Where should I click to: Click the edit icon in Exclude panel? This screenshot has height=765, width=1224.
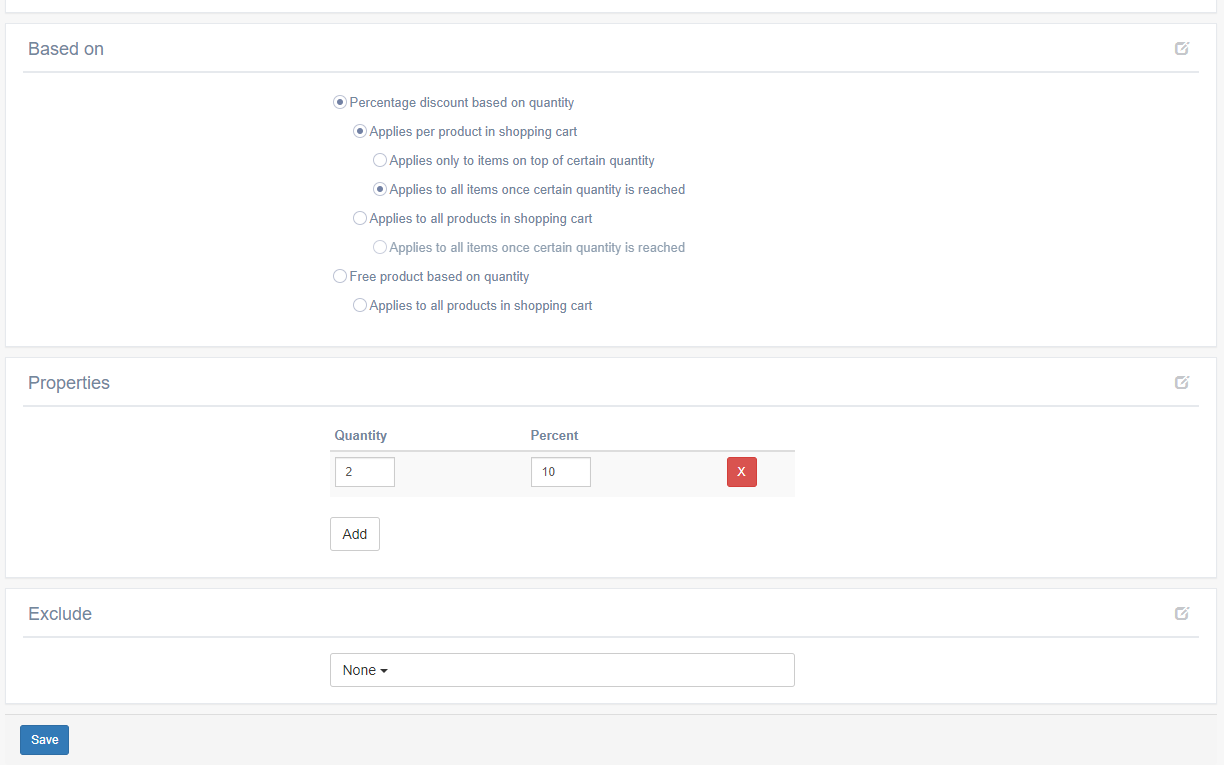click(x=1182, y=613)
